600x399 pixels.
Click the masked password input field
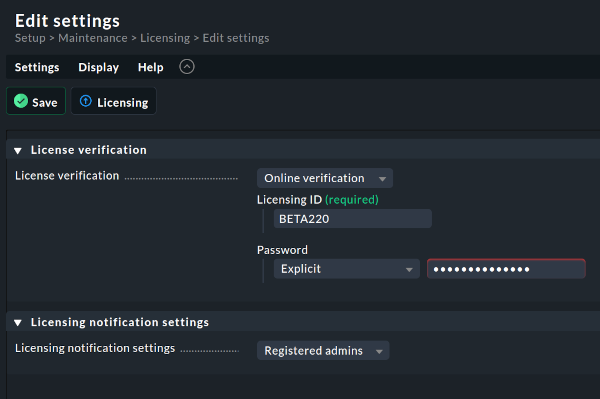tap(506, 269)
